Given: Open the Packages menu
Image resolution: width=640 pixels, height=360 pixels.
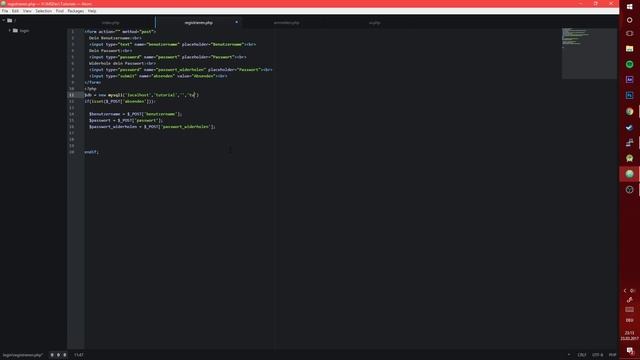Looking at the screenshot, I should click(x=76, y=11).
